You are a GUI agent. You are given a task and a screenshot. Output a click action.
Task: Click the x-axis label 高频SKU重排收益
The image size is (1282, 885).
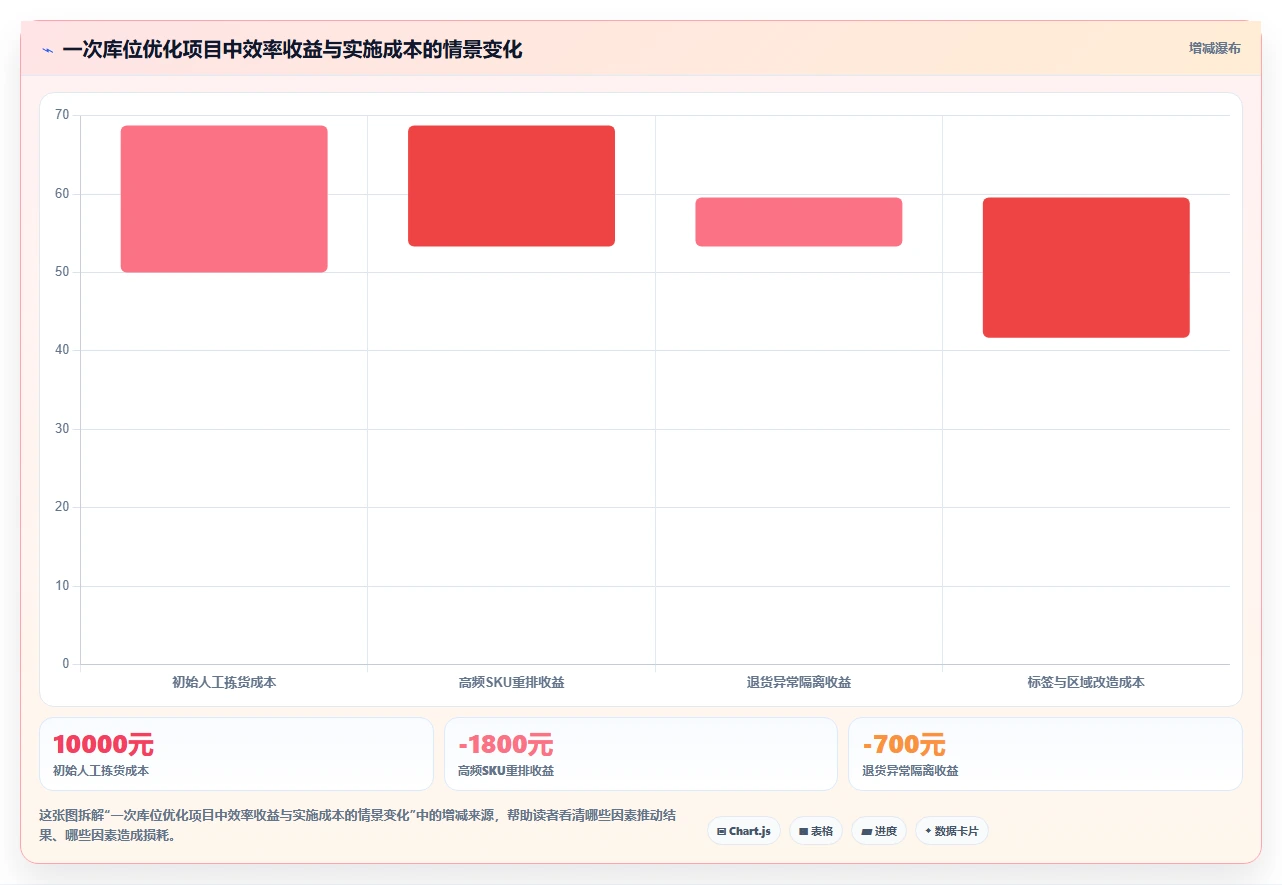511,683
